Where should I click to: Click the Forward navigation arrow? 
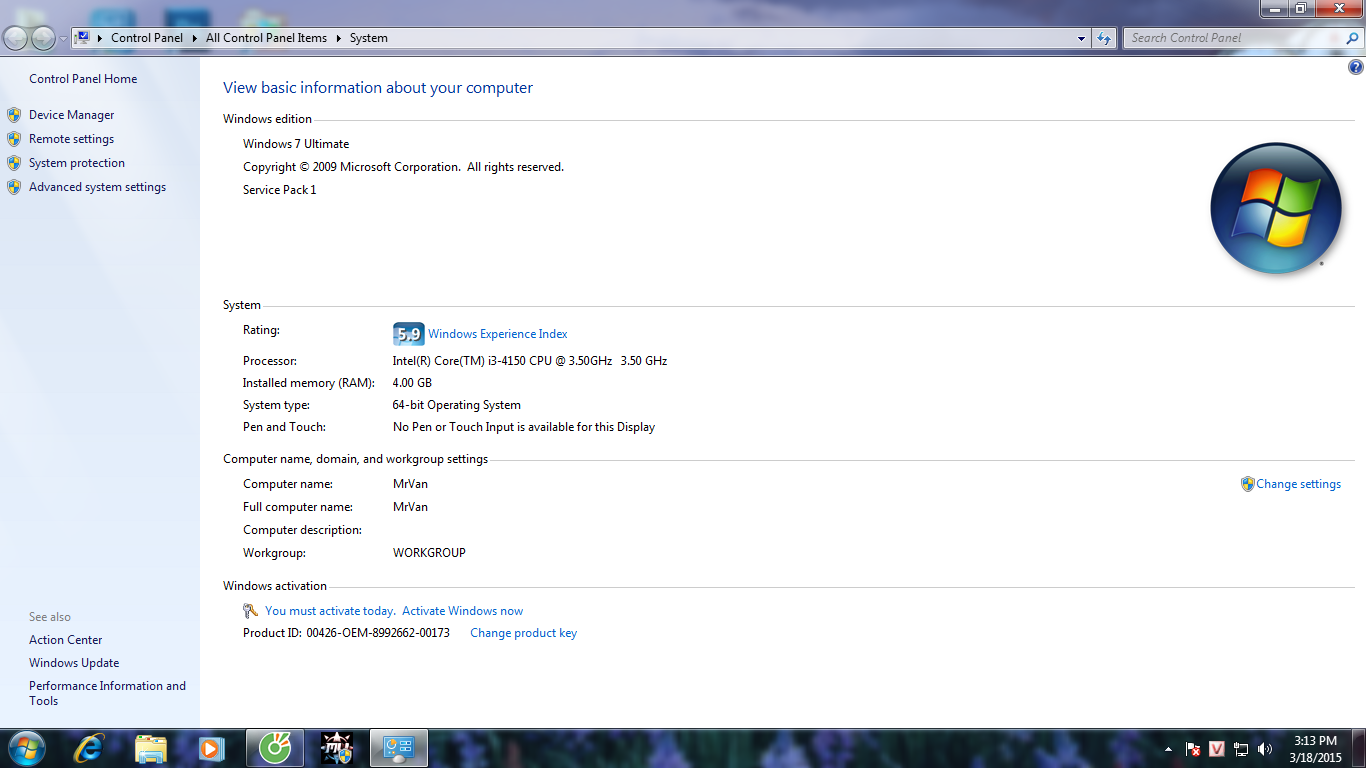[43, 38]
